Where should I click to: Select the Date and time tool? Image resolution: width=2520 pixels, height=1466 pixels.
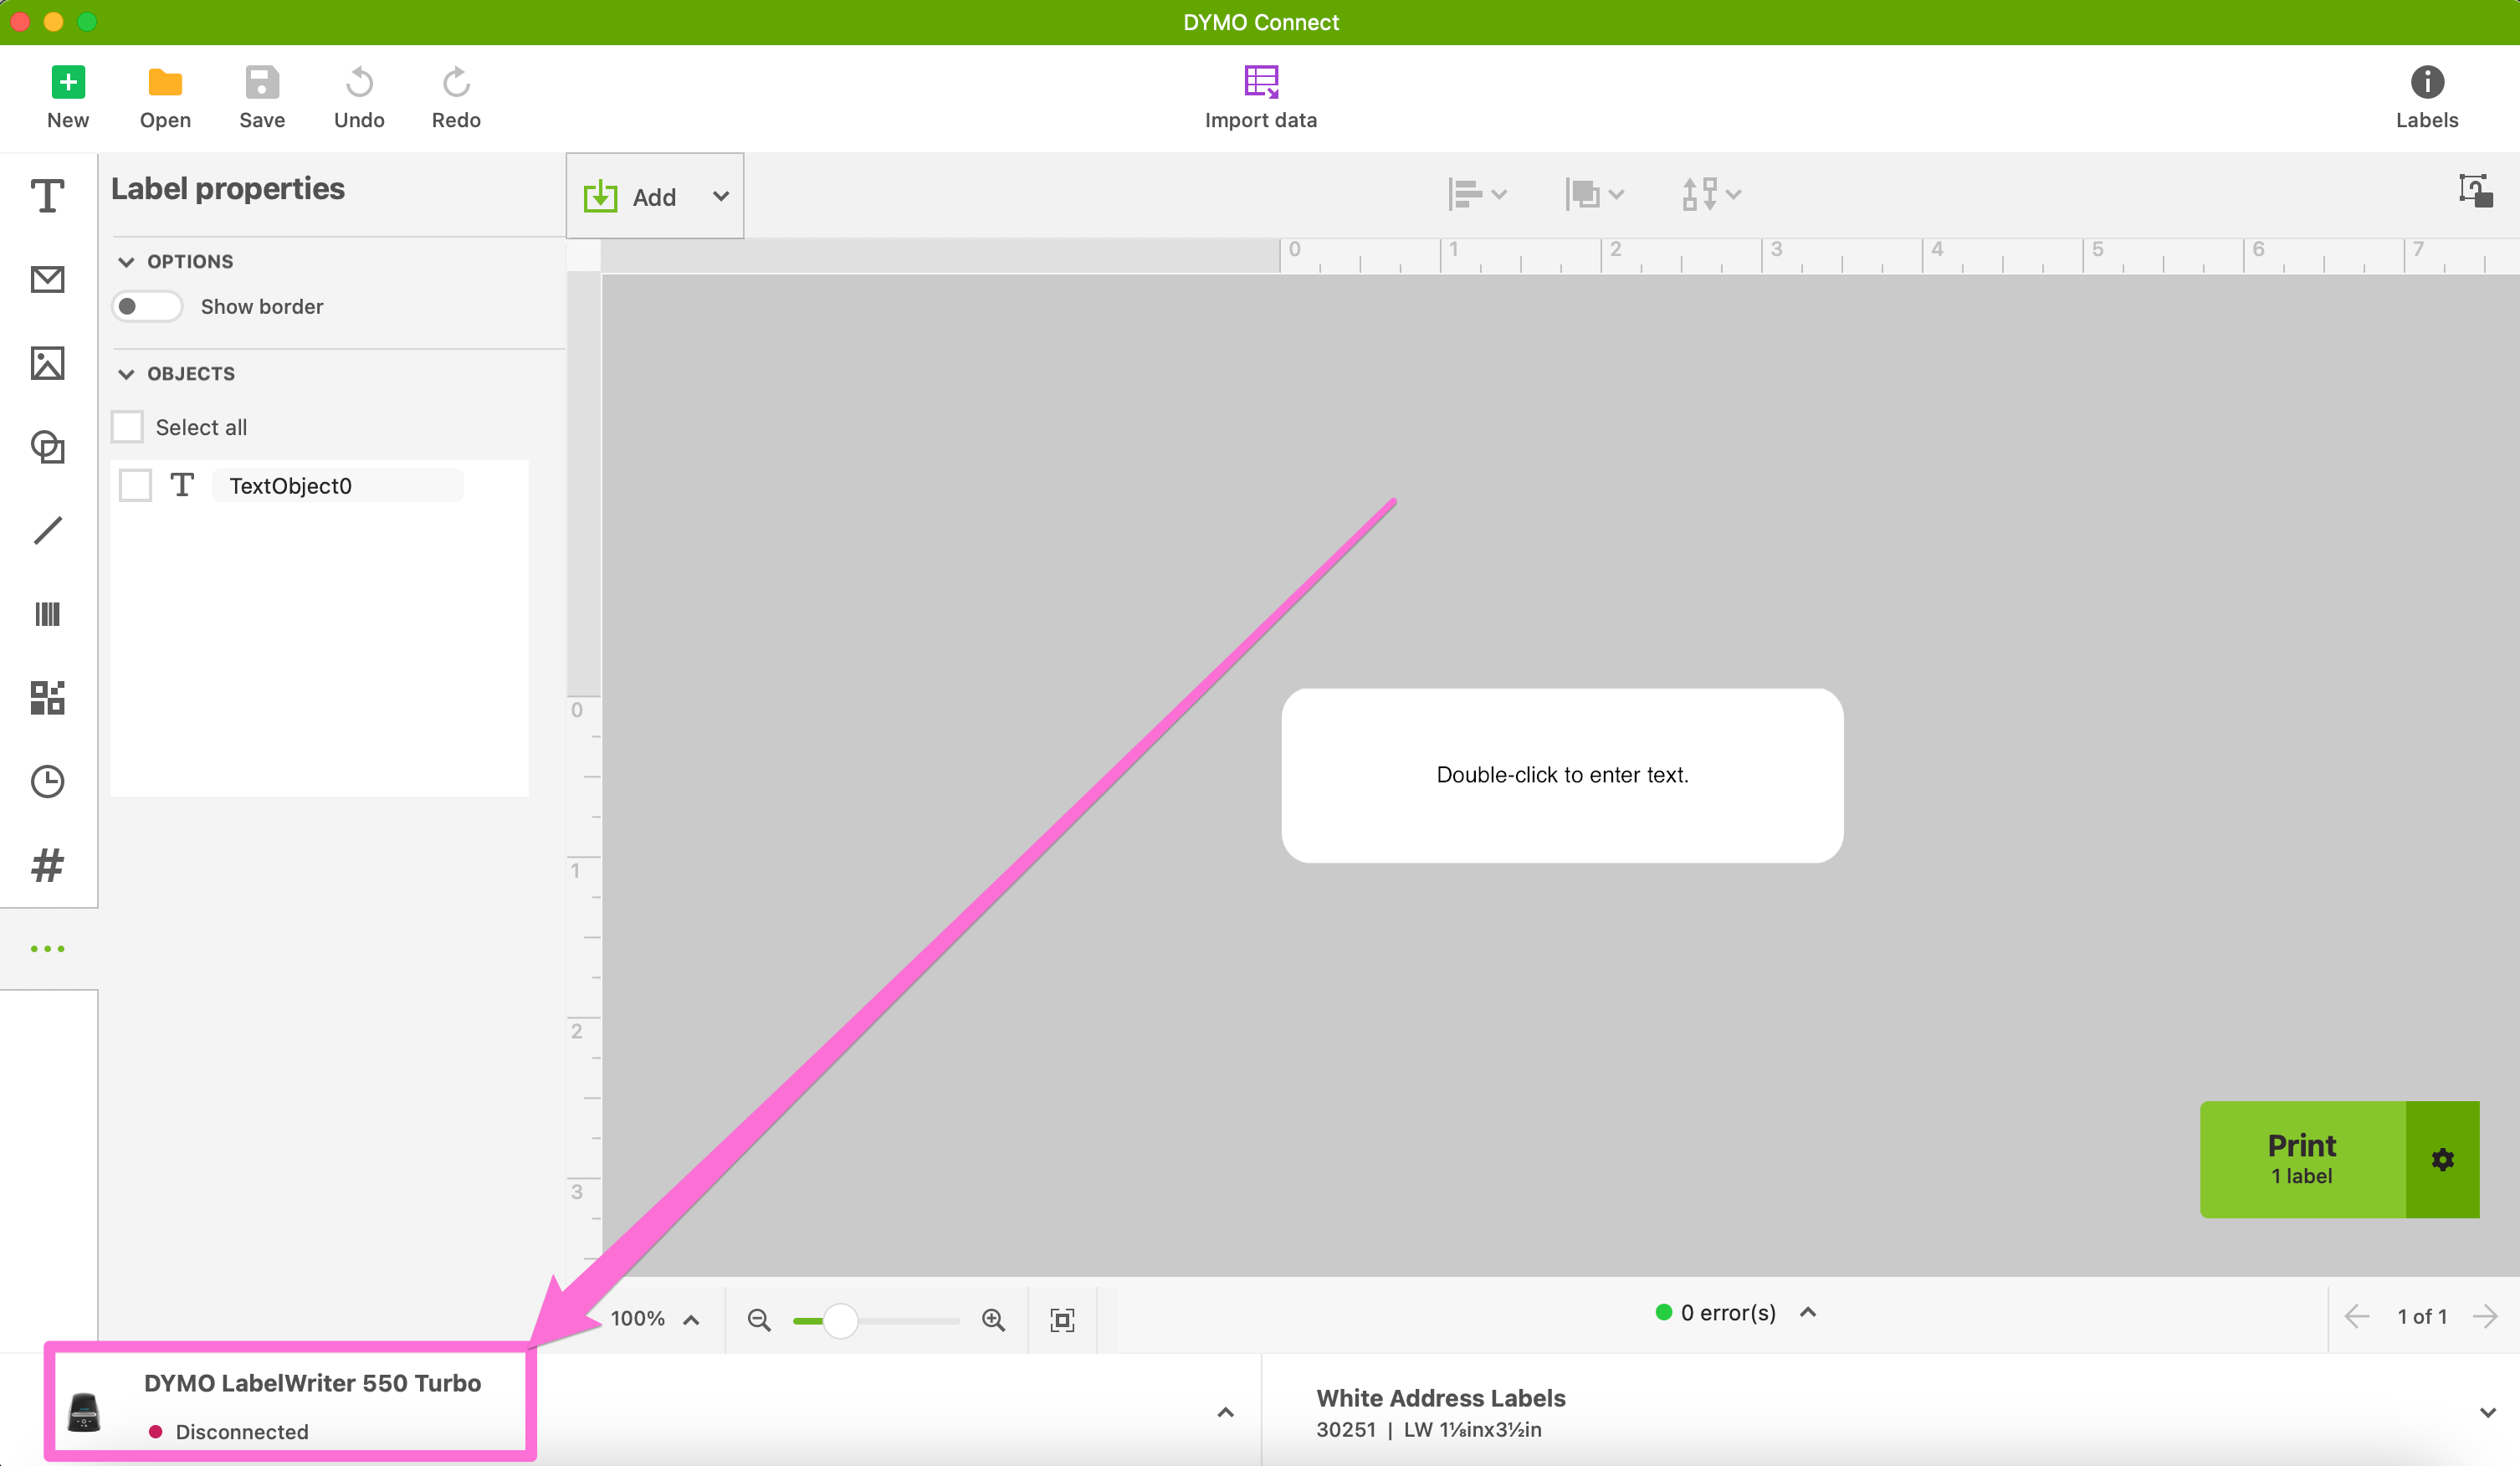(x=47, y=781)
